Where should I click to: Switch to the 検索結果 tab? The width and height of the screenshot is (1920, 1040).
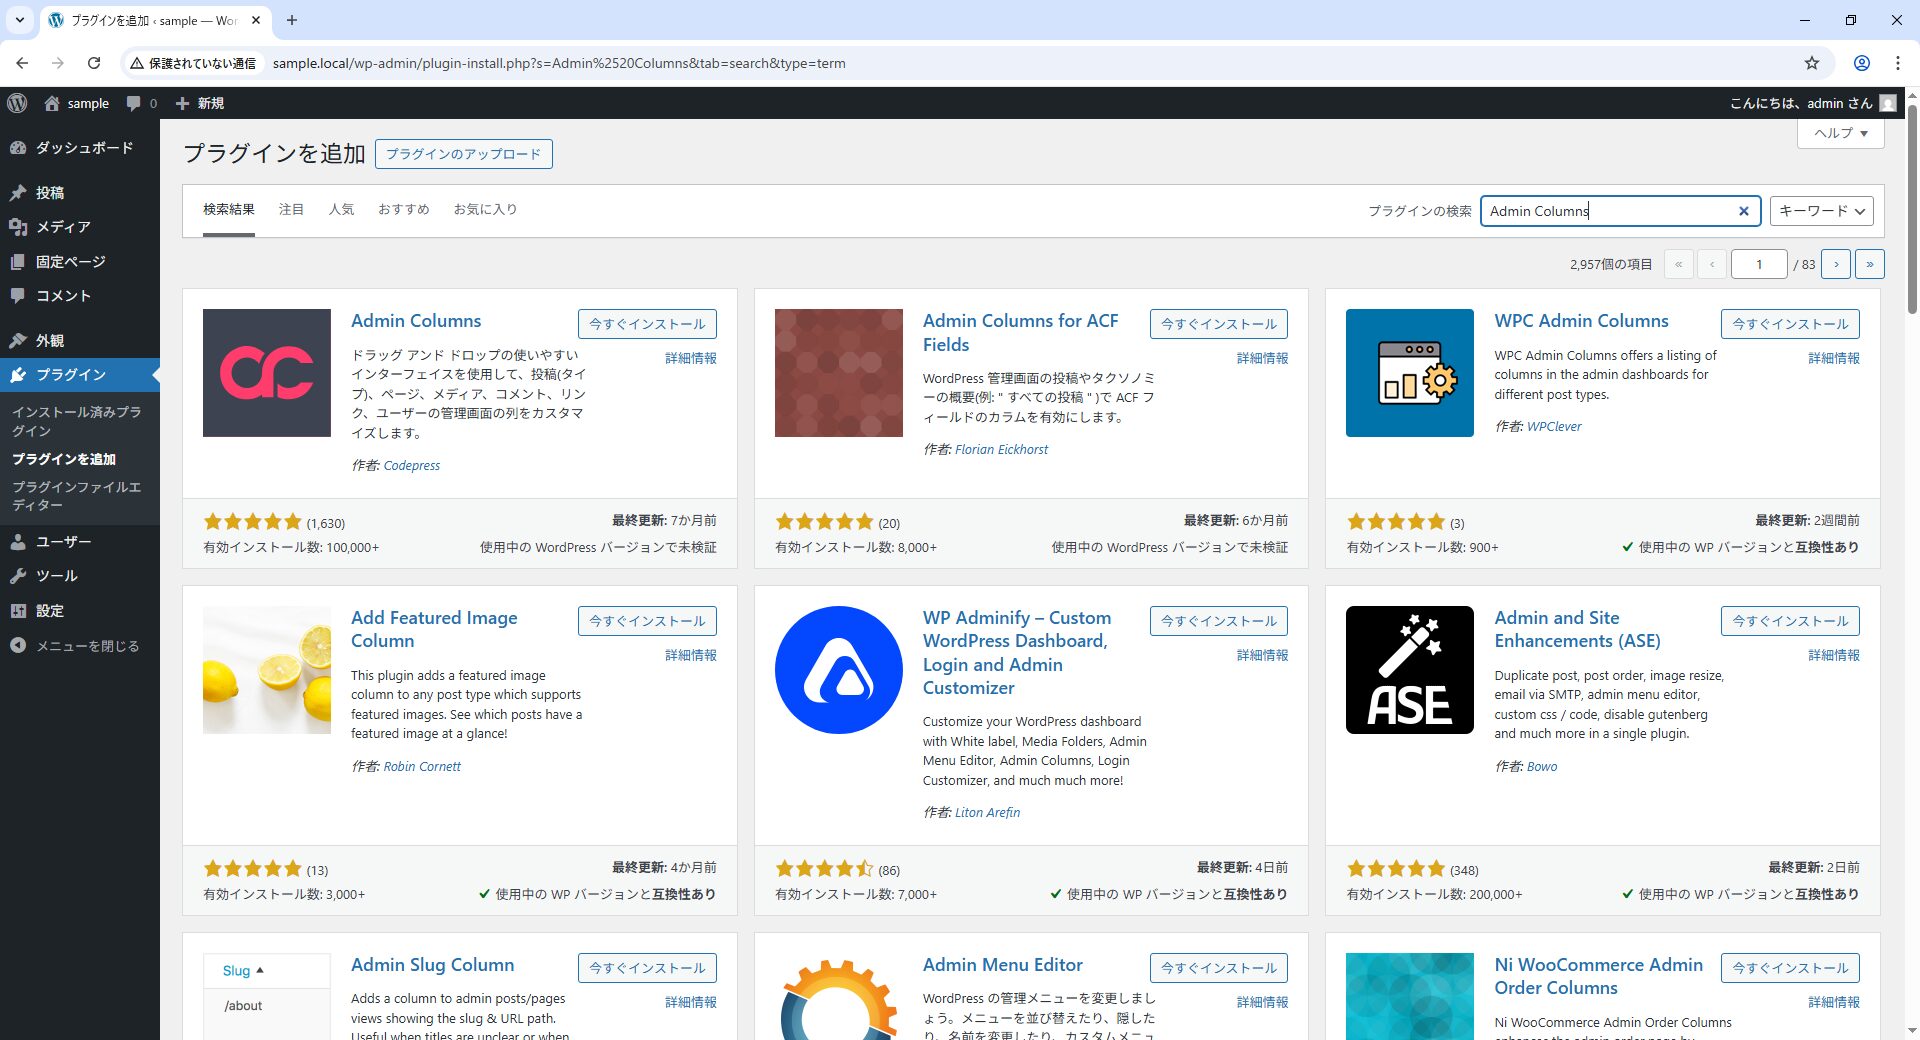coord(229,209)
